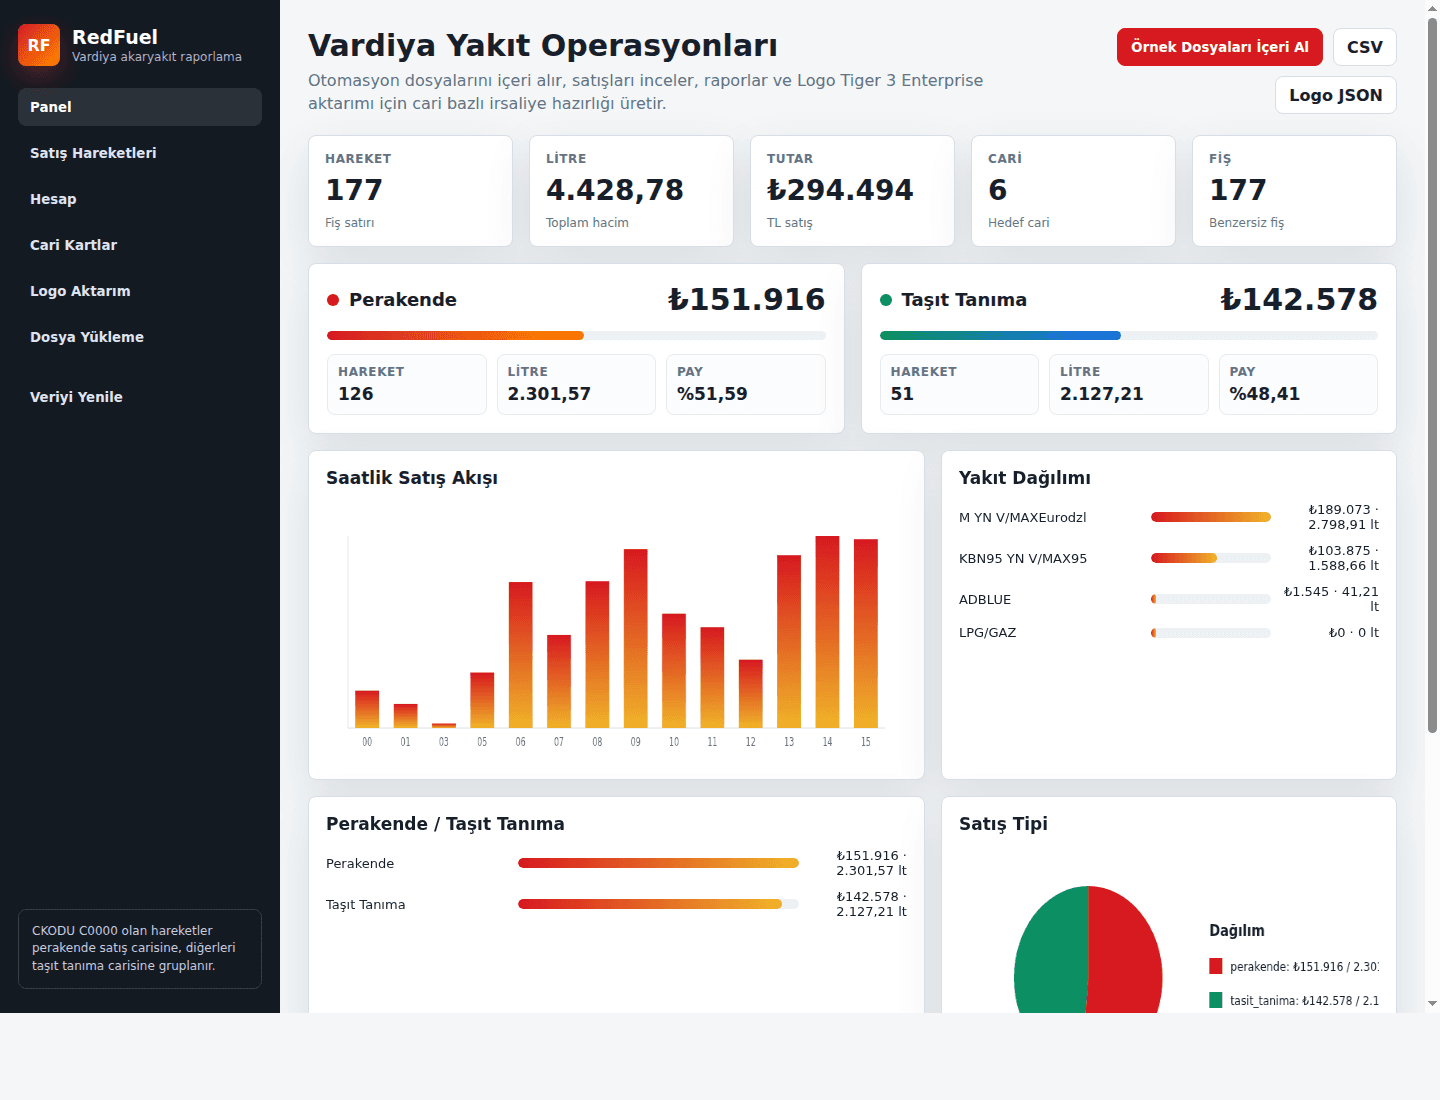Export data with the CSV button
This screenshot has width=1440, height=1100.
click(x=1365, y=47)
